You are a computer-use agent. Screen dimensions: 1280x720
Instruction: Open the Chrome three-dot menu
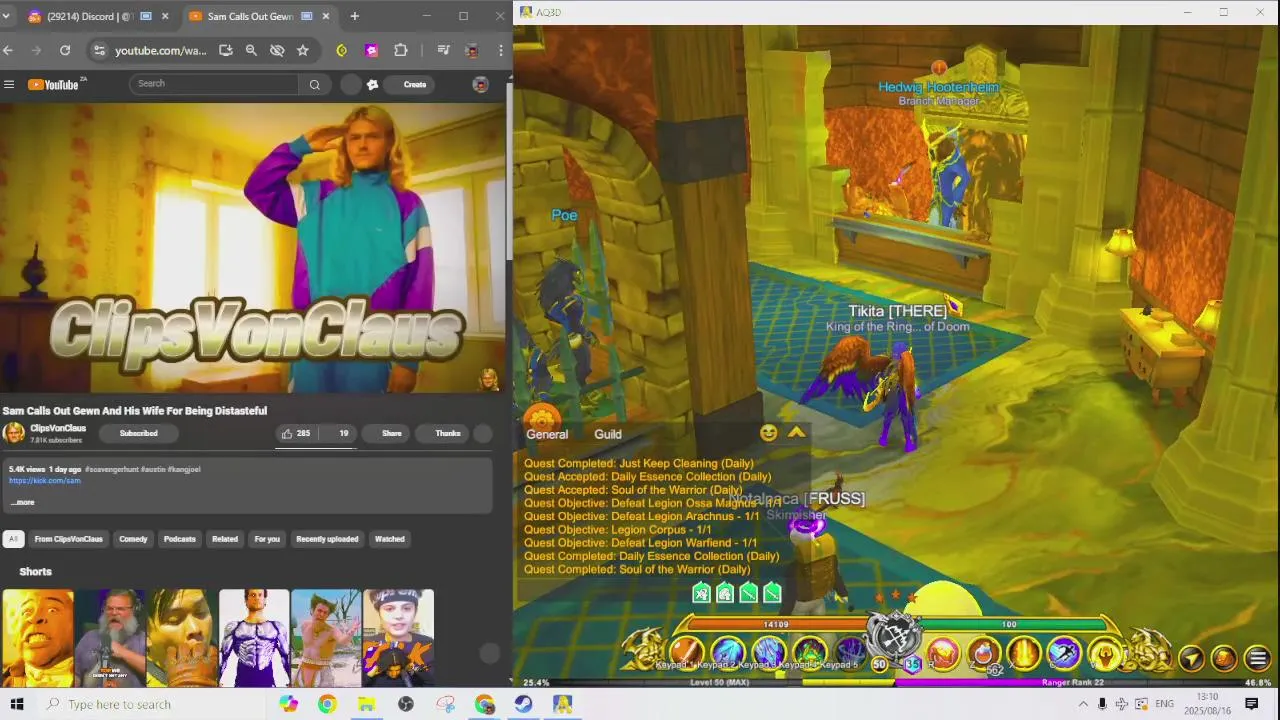501,50
